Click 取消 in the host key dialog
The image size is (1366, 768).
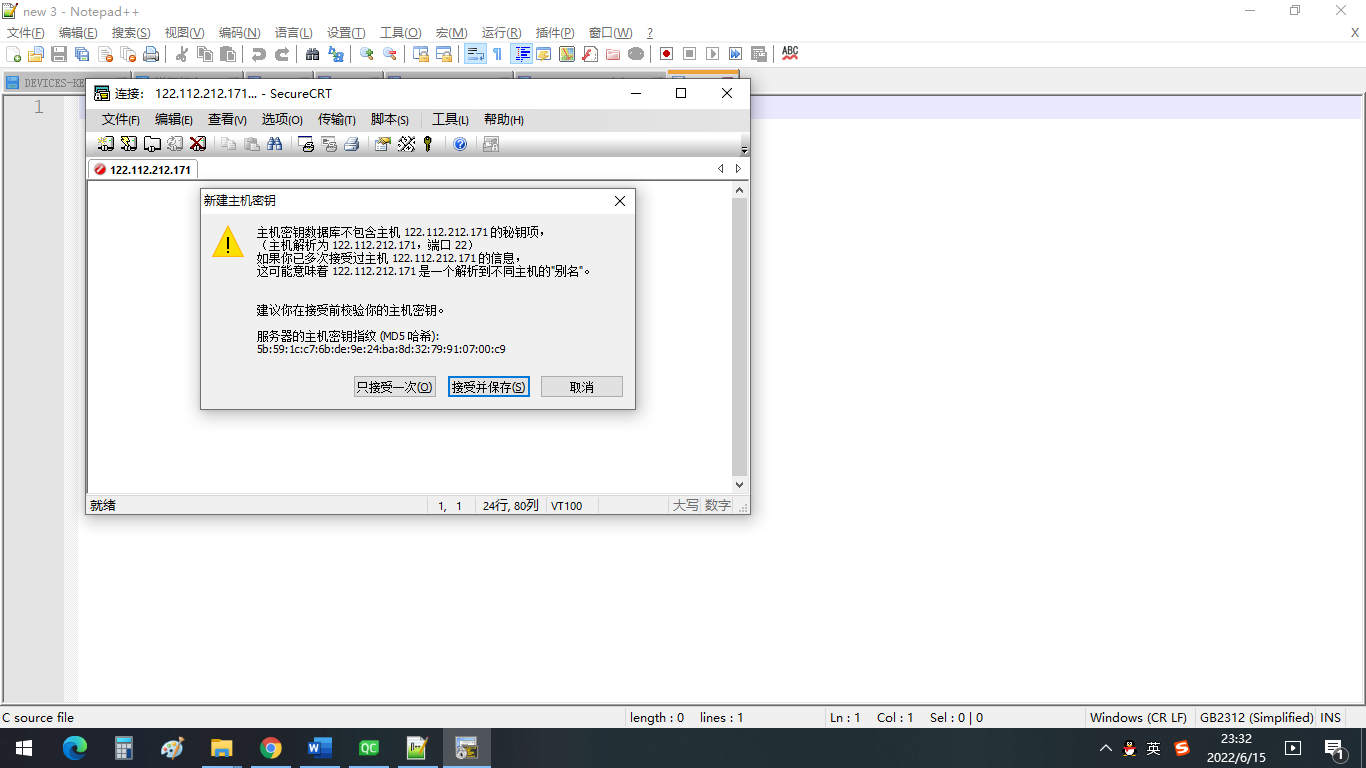pos(582,387)
